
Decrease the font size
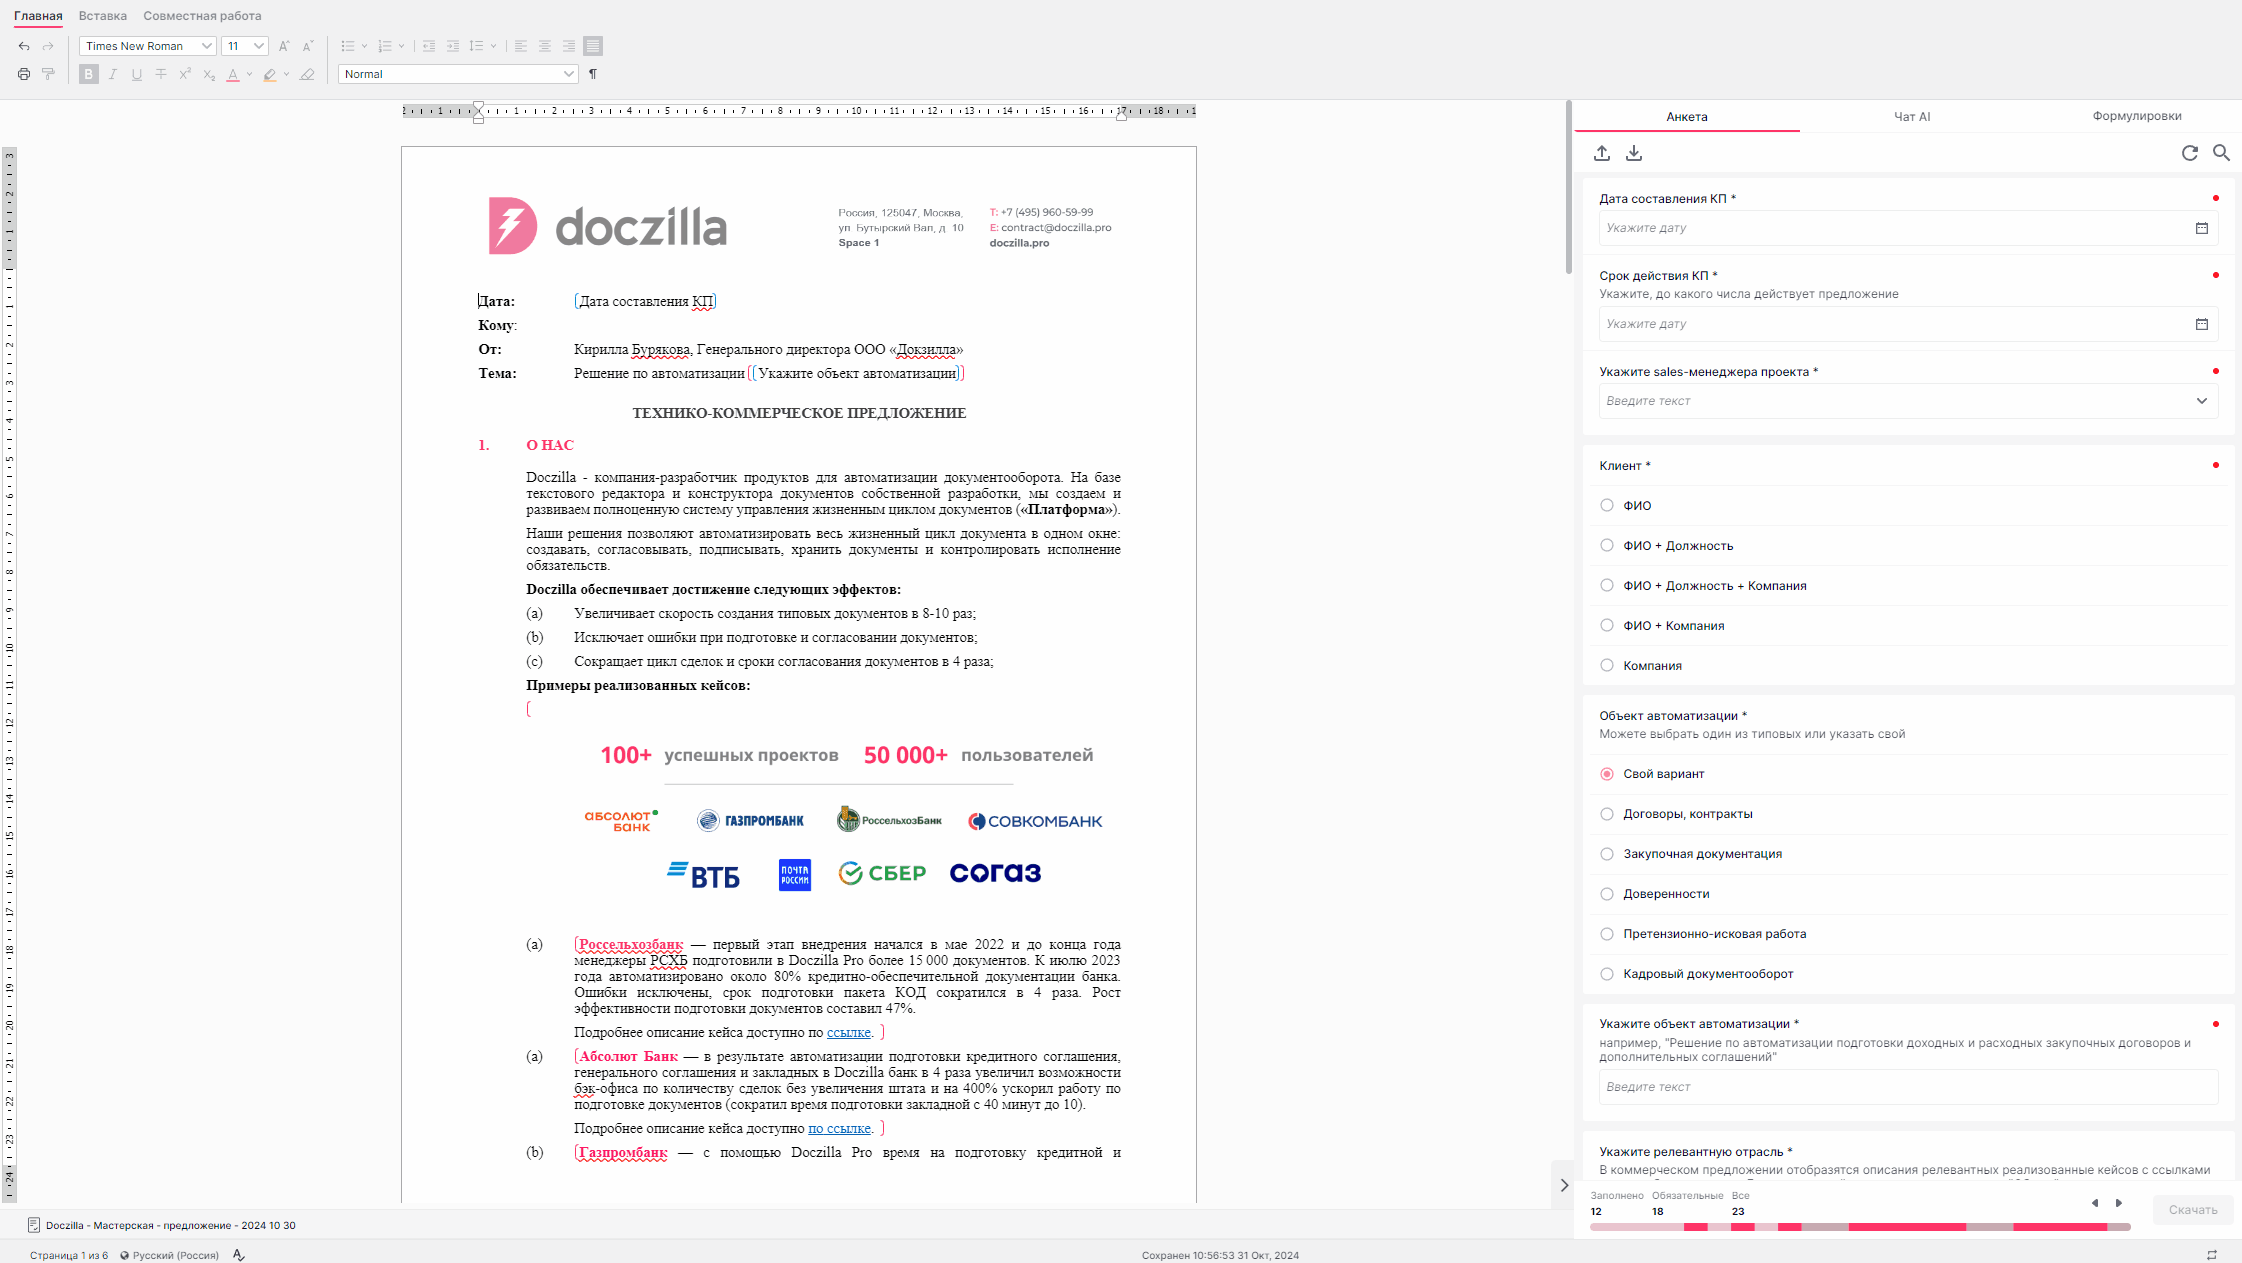coord(308,46)
